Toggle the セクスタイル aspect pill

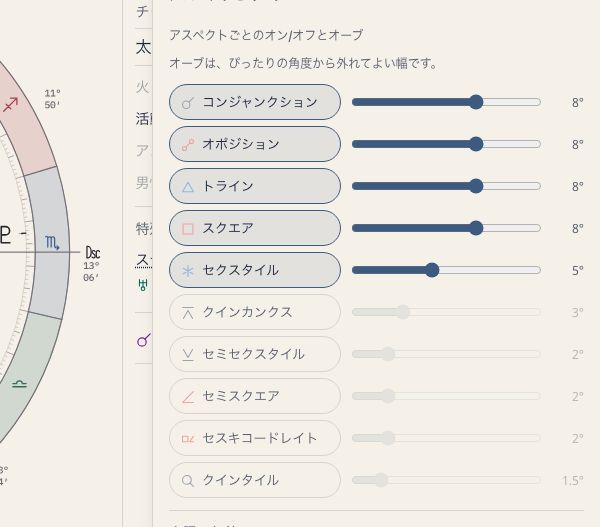pyautogui.click(x=255, y=270)
